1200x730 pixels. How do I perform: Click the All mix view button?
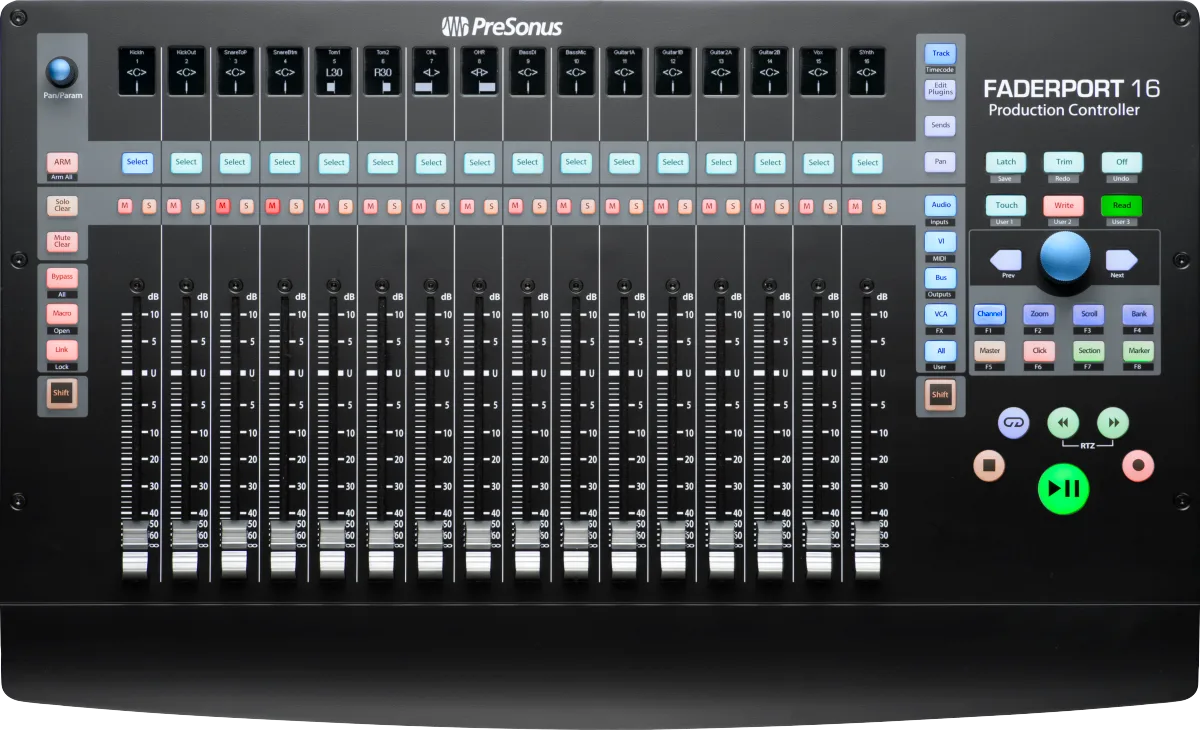(x=940, y=351)
